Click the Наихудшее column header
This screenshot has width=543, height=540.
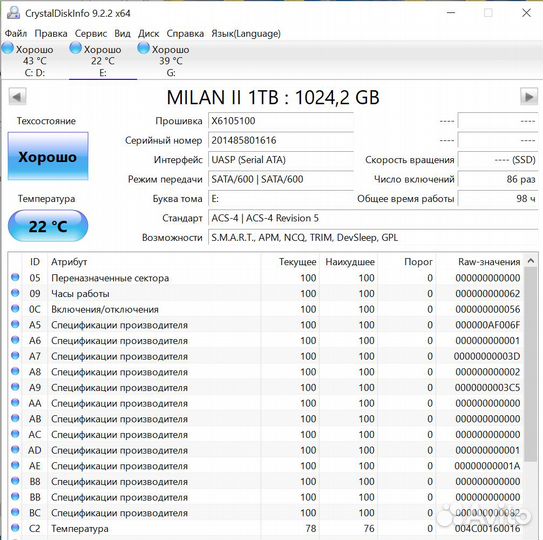[x=348, y=262]
